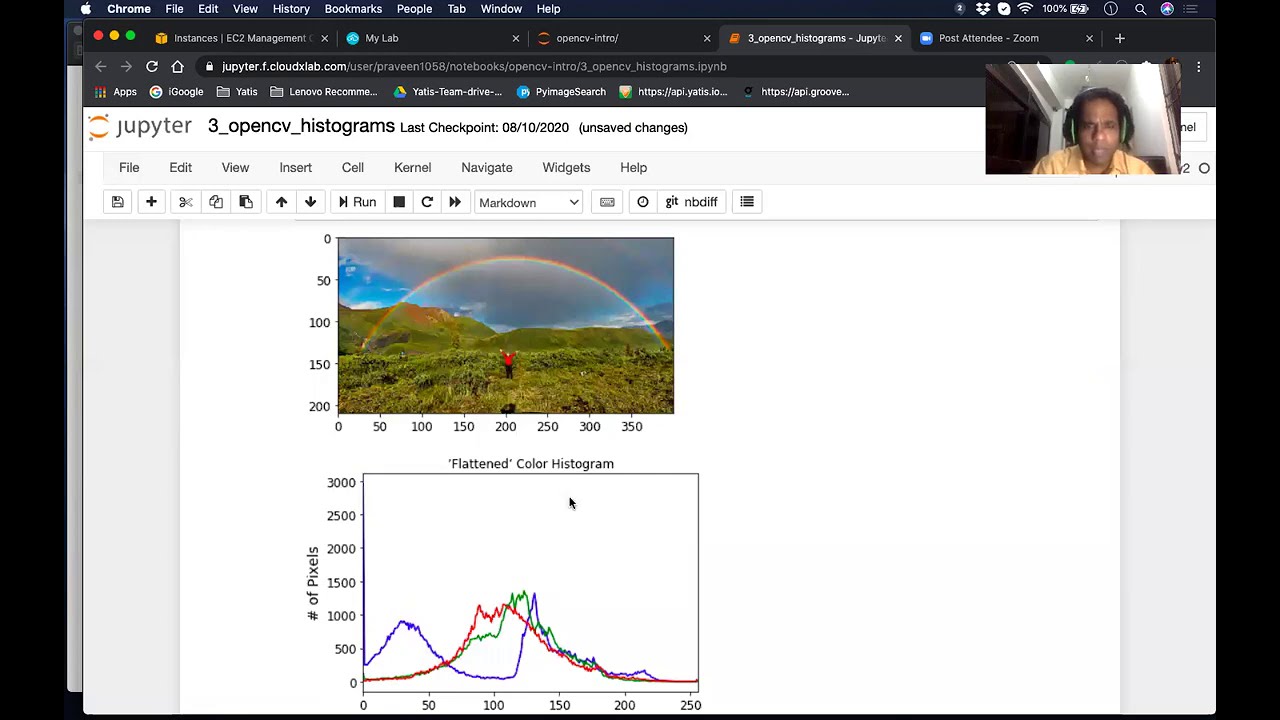Click the address bar URL
This screenshot has height=720, width=1280.
(474, 66)
